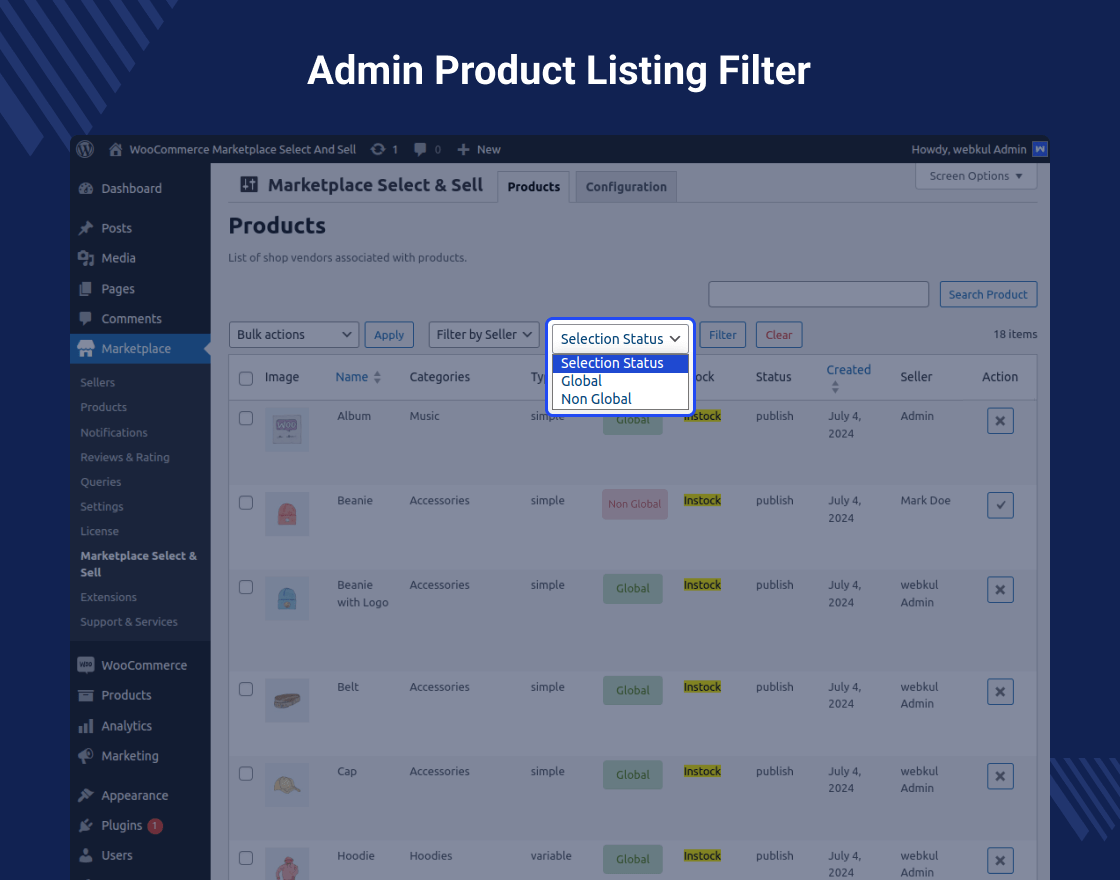
Task: Open Marketplace Select & Sell link
Action: click(139, 564)
